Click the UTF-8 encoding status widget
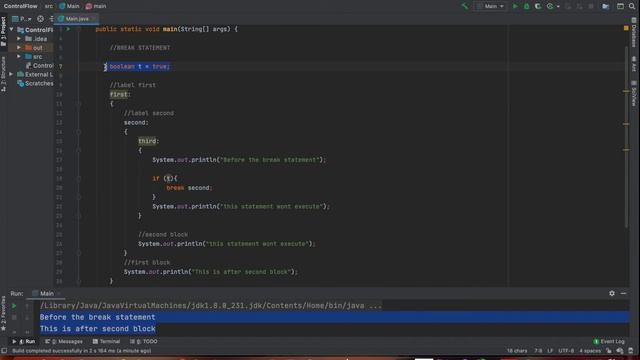The image size is (640, 360). (566, 351)
